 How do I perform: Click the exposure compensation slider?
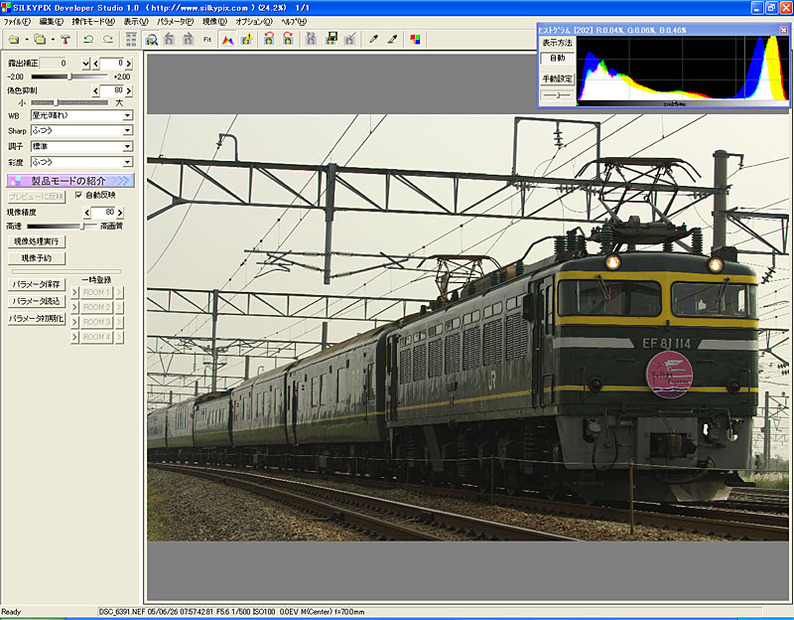[69, 76]
